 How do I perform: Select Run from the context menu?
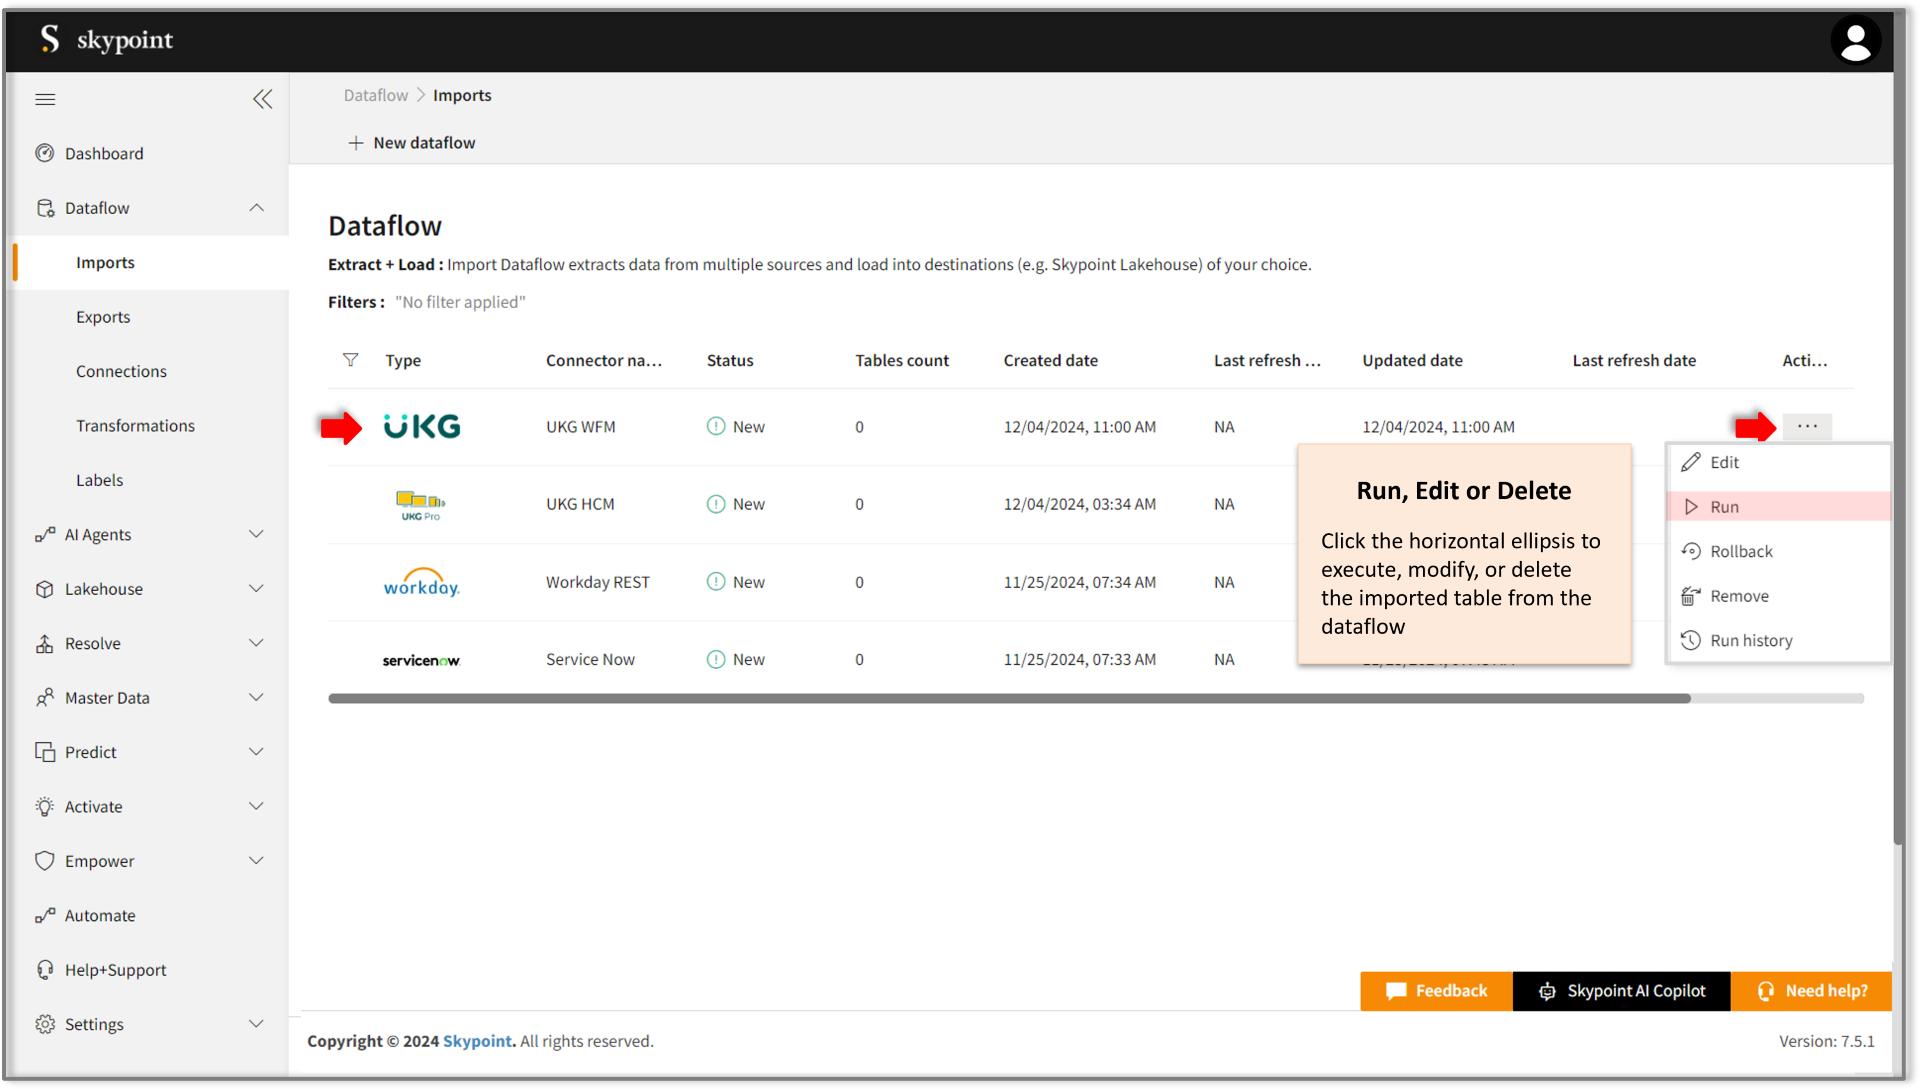click(x=1724, y=507)
